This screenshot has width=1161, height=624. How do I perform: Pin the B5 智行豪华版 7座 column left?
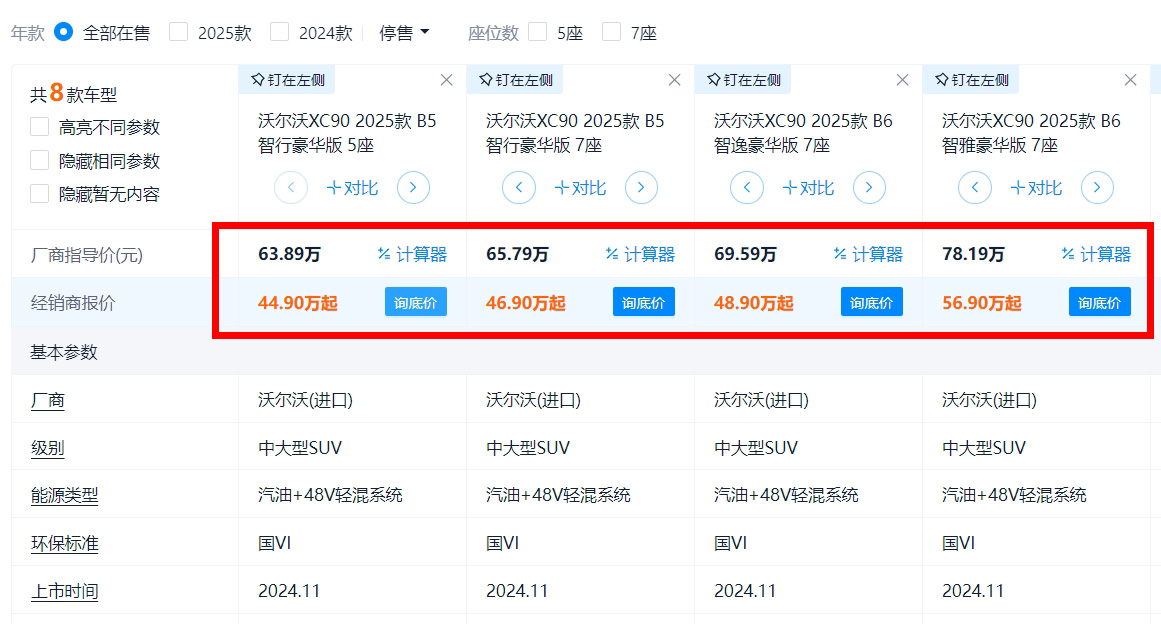coord(515,80)
